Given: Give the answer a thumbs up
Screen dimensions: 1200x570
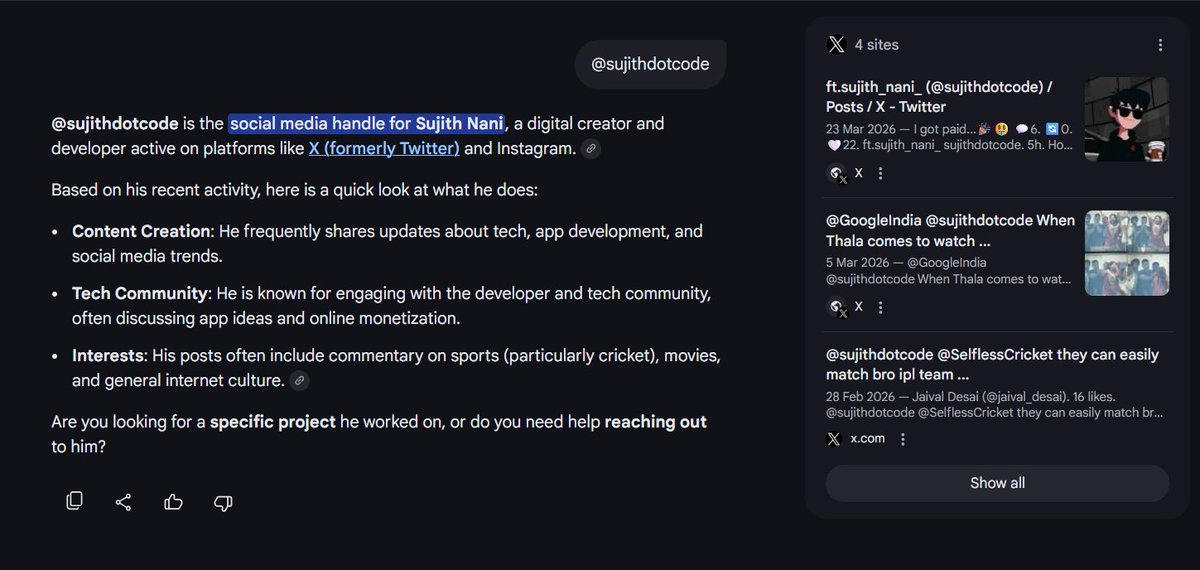Looking at the screenshot, I should (x=173, y=502).
